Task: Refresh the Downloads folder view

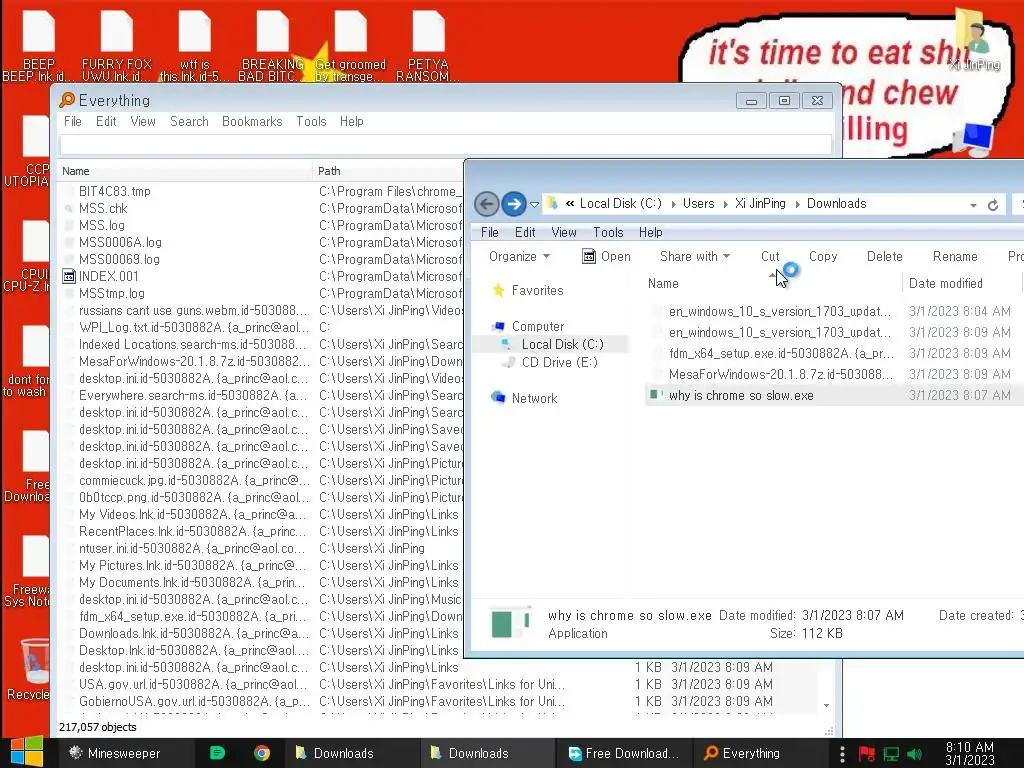Action: [x=993, y=205]
